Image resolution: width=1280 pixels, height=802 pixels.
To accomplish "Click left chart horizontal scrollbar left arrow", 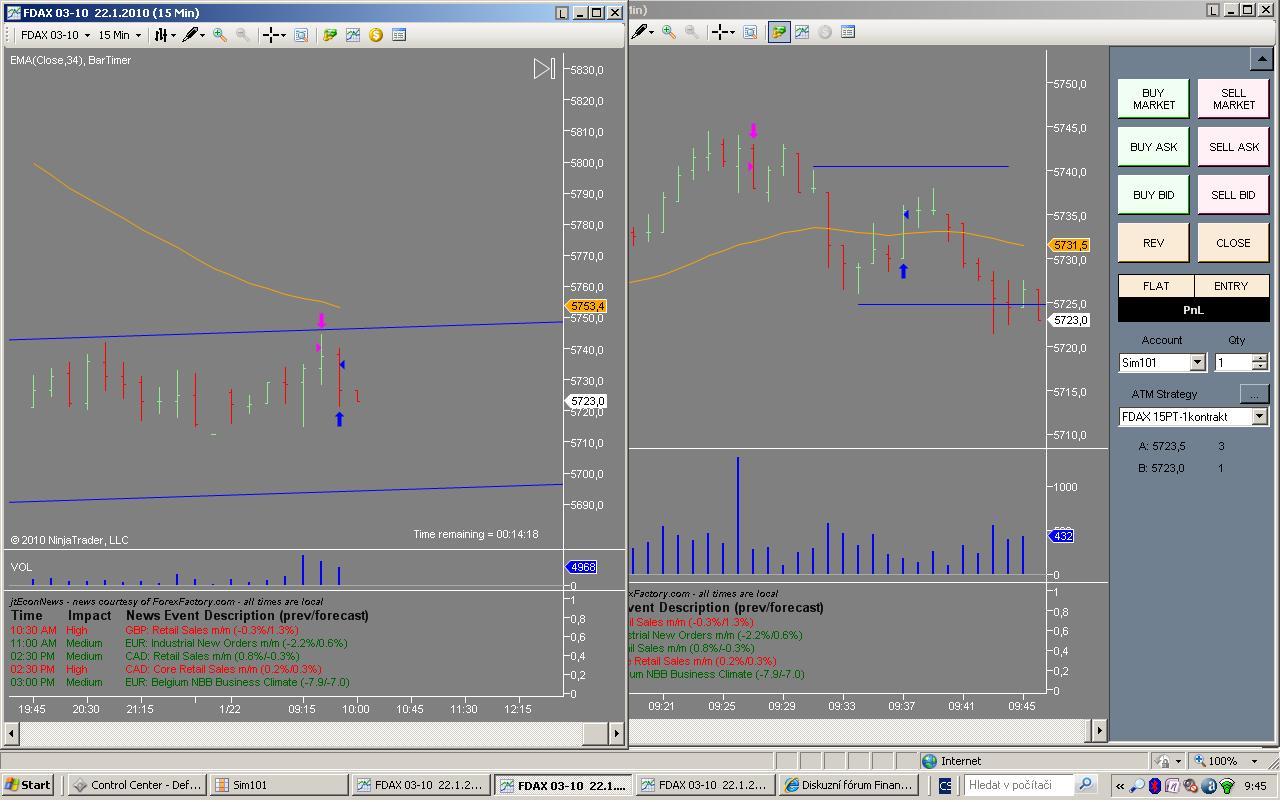I will [x=11, y=733].
